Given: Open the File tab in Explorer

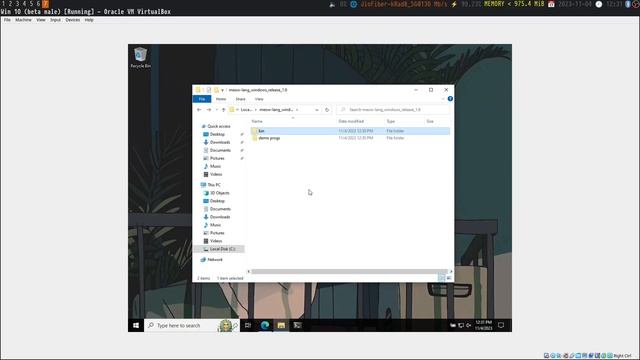Looking at the screenshot, I should [x=202, y=99].
